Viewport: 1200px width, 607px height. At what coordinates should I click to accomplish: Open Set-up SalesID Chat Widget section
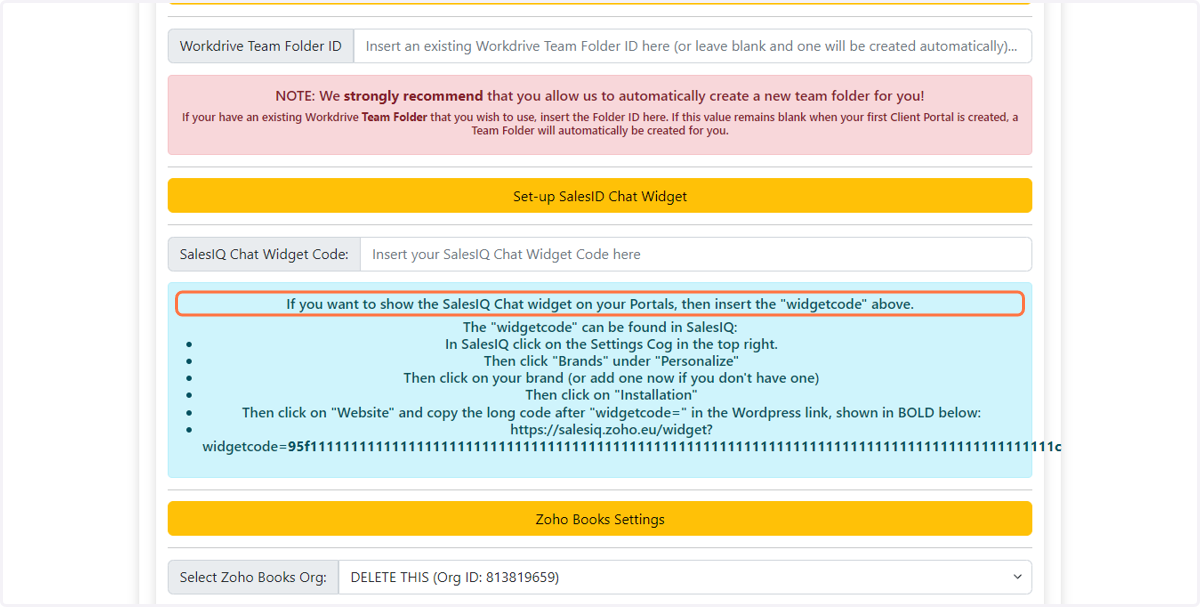pos(600,196)
